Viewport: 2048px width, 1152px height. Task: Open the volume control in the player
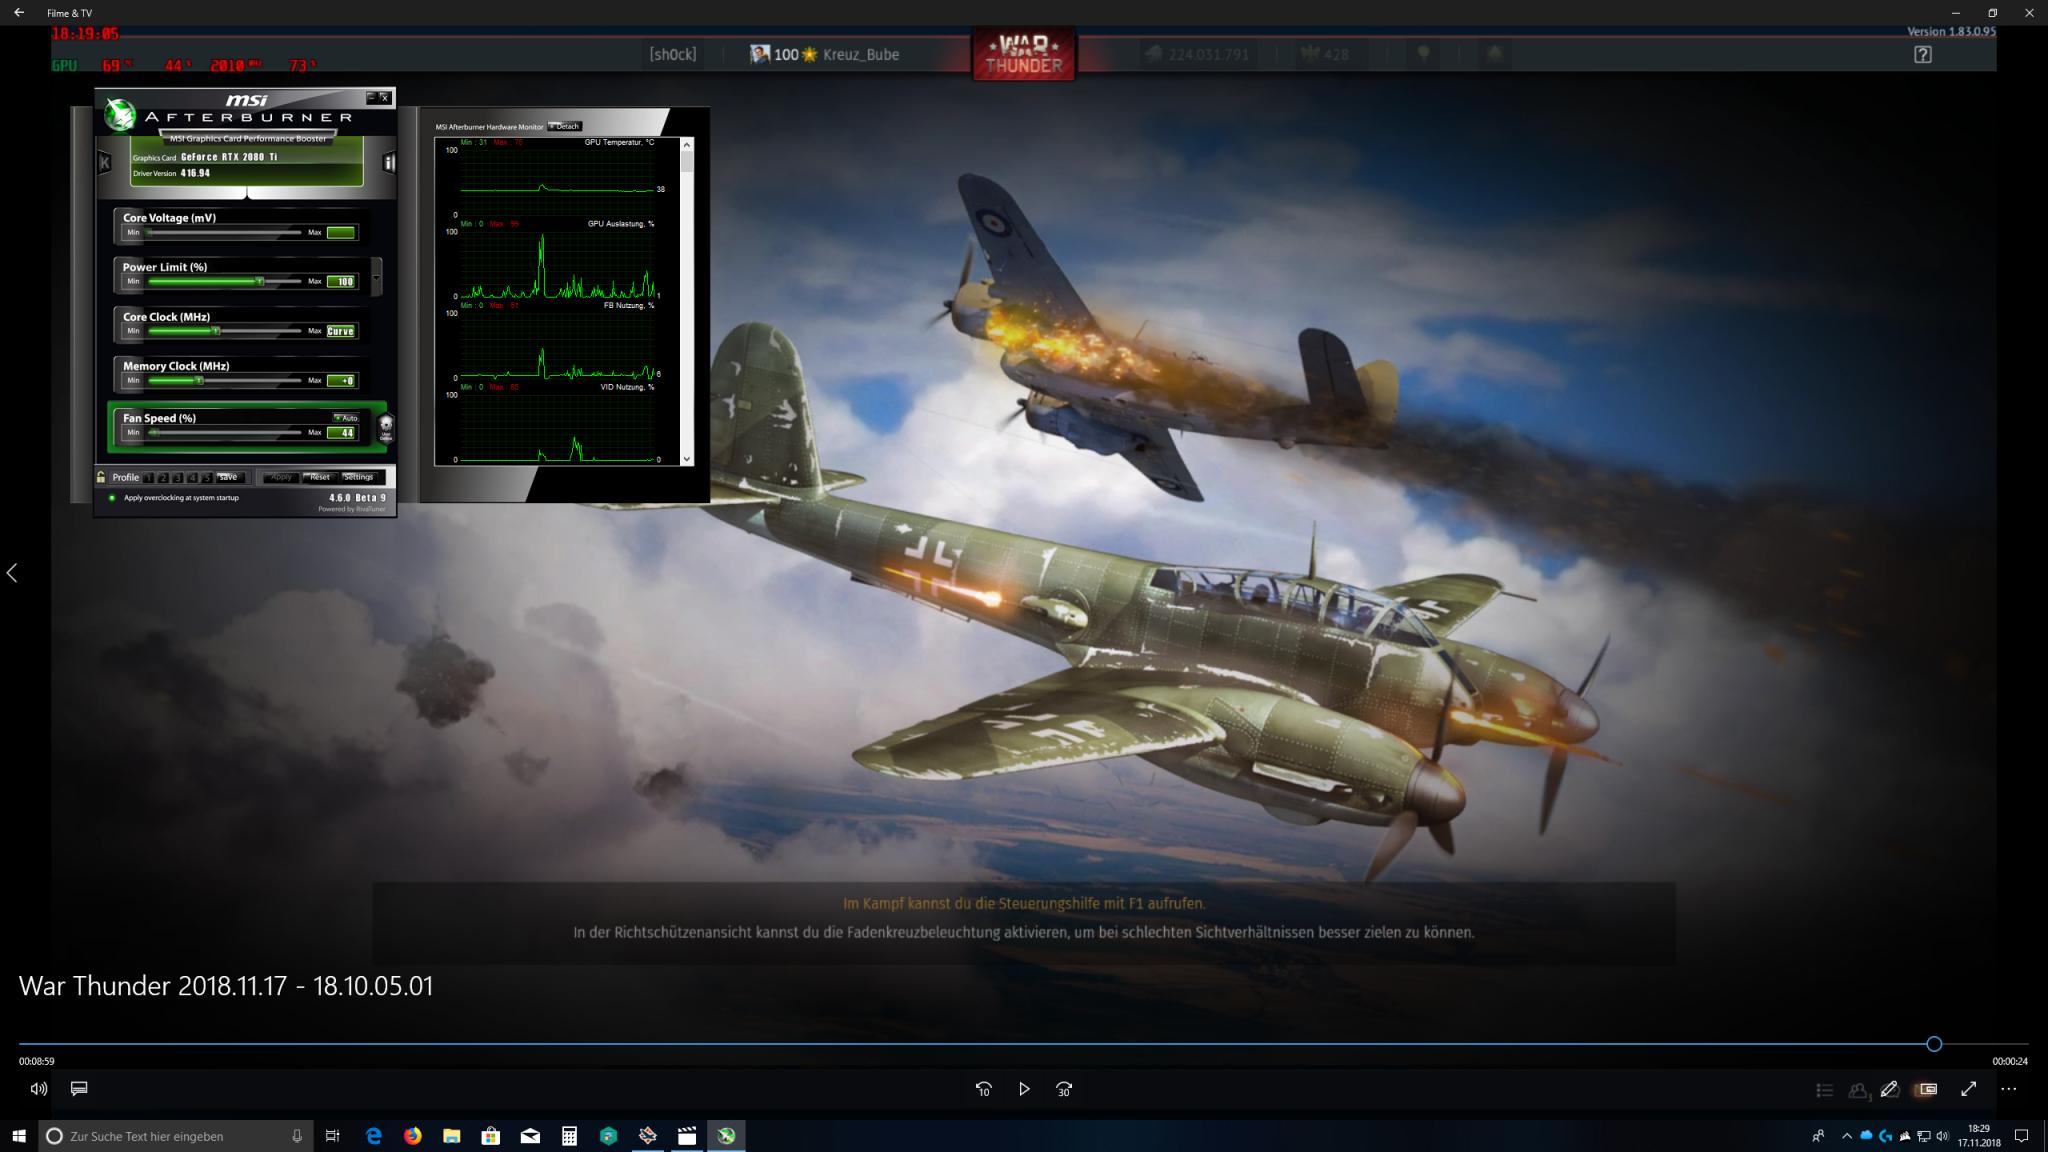pyautogui.click(x=39, y=1089)
